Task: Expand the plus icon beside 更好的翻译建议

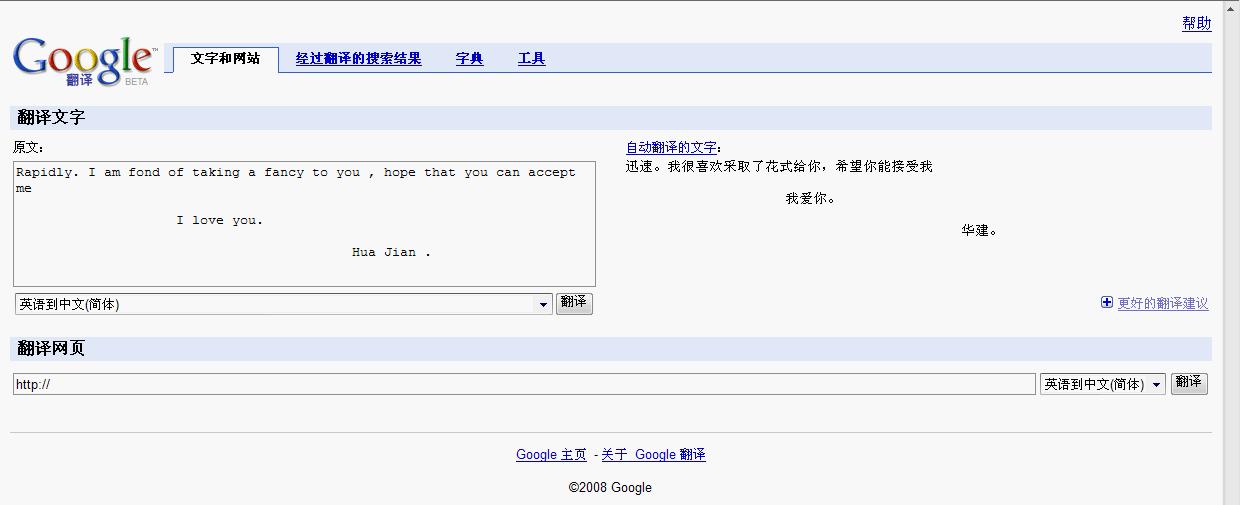Action: coord(1107,303)
